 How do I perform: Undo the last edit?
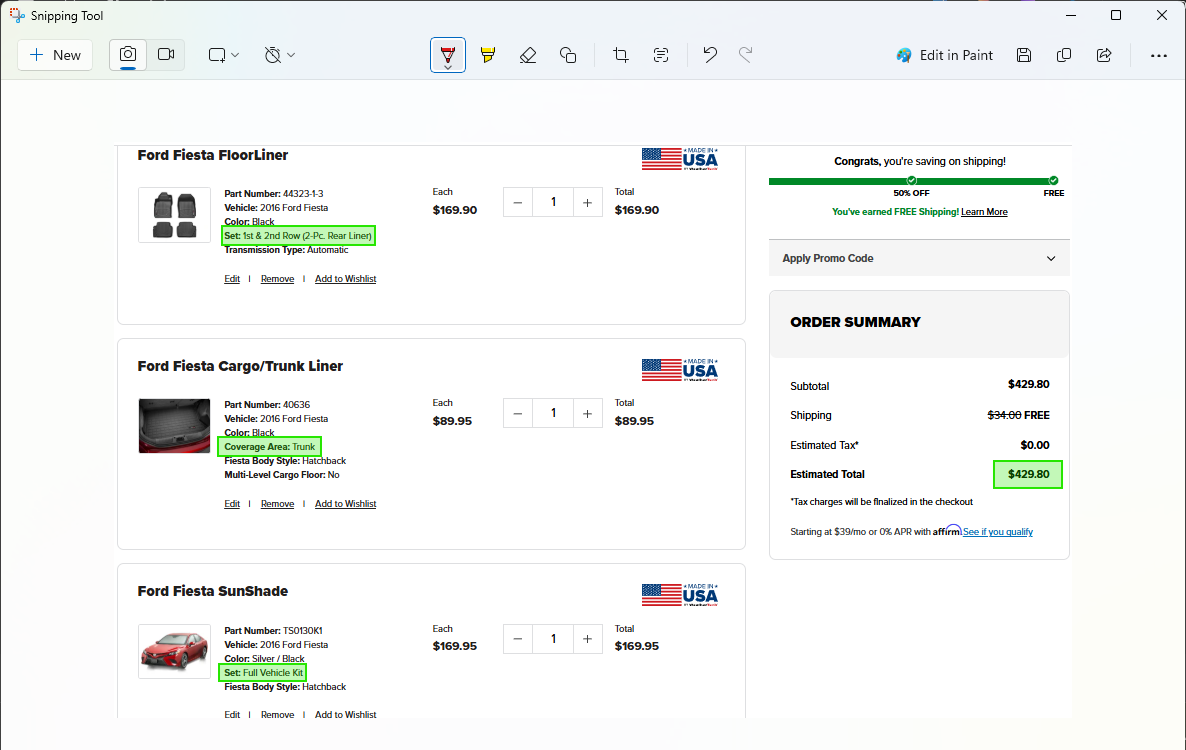coord(709,55)
